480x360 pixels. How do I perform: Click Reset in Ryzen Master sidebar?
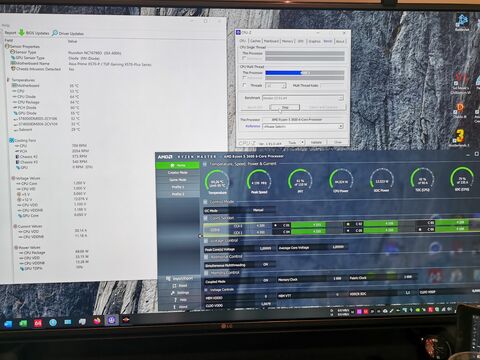coord(180,286)
